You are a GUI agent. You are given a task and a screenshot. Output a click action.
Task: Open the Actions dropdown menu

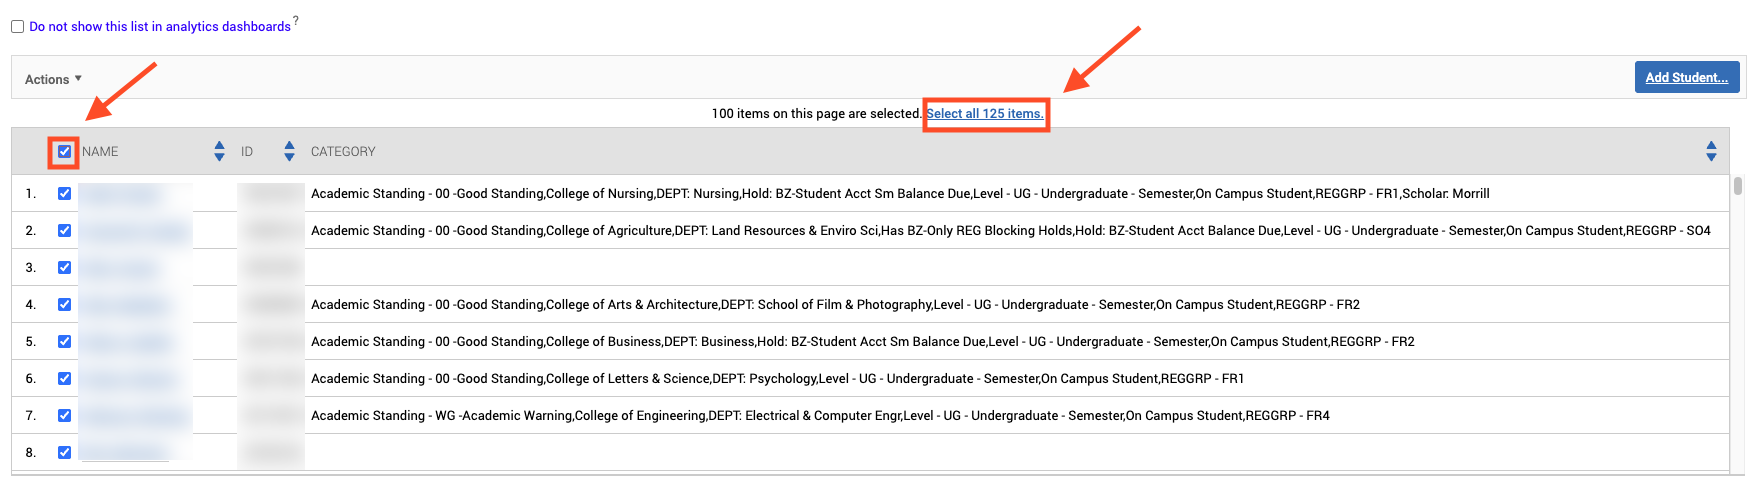click(x=53, y=79)
